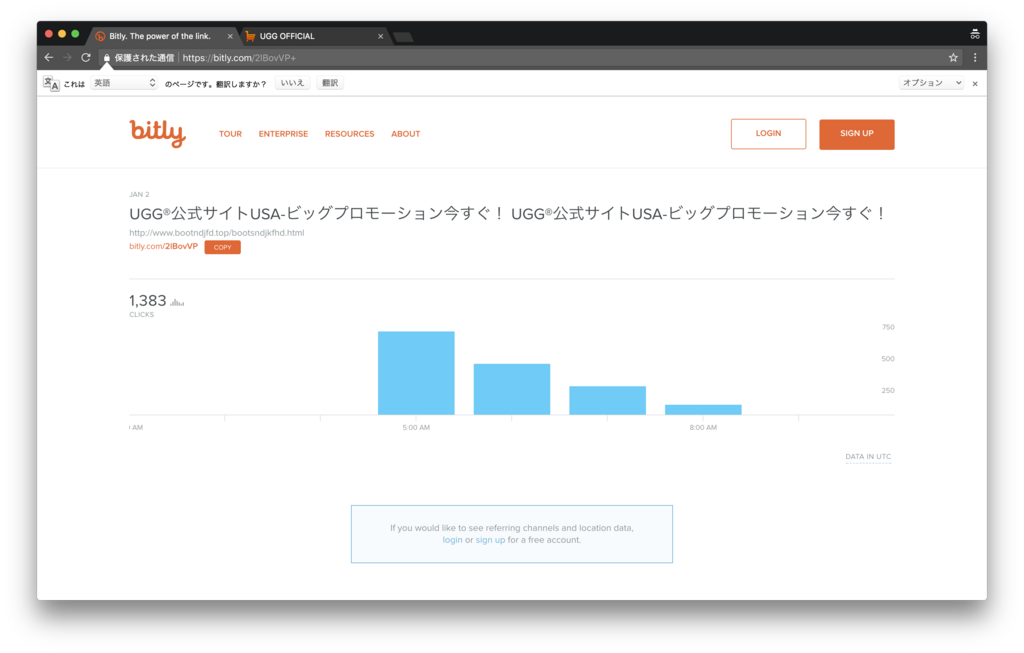Click the 1,383 clicks count

pos(148,300)
